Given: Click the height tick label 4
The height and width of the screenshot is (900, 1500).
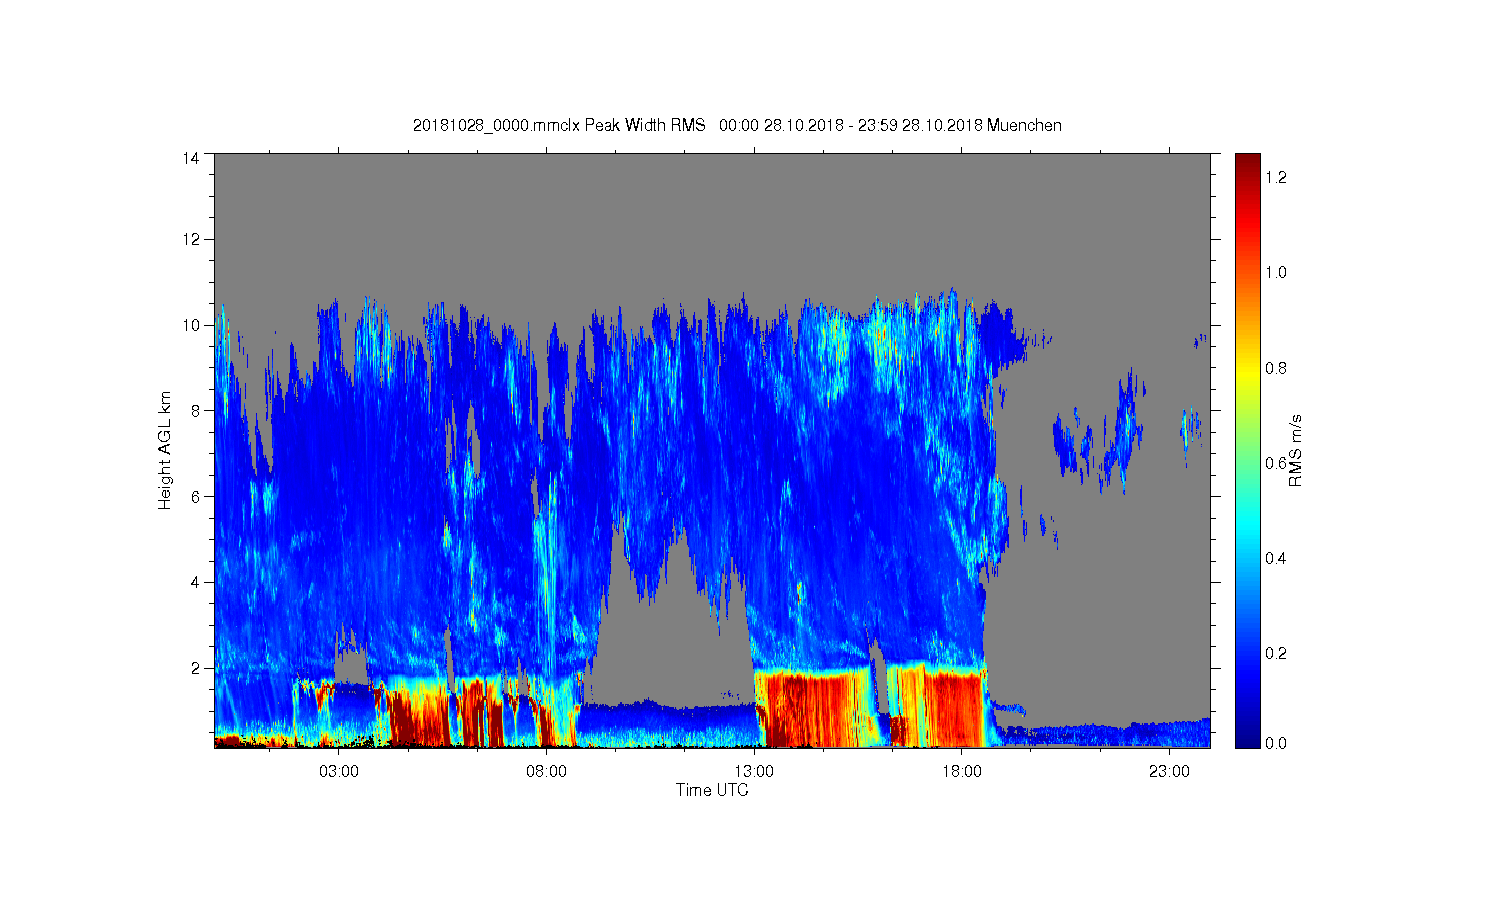Looking at the screenshot, I should [196, 582].
